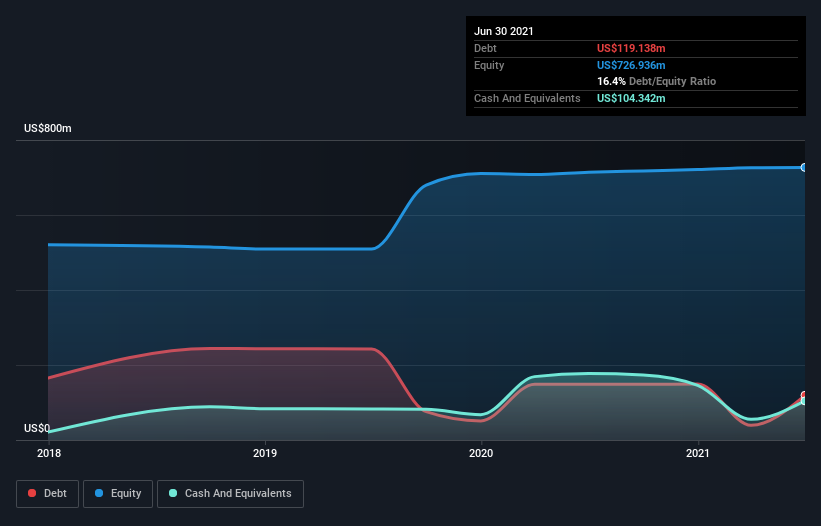Click the US$726.936m equity value
This screenshot has width=821, height=526.
coord(631,65)
